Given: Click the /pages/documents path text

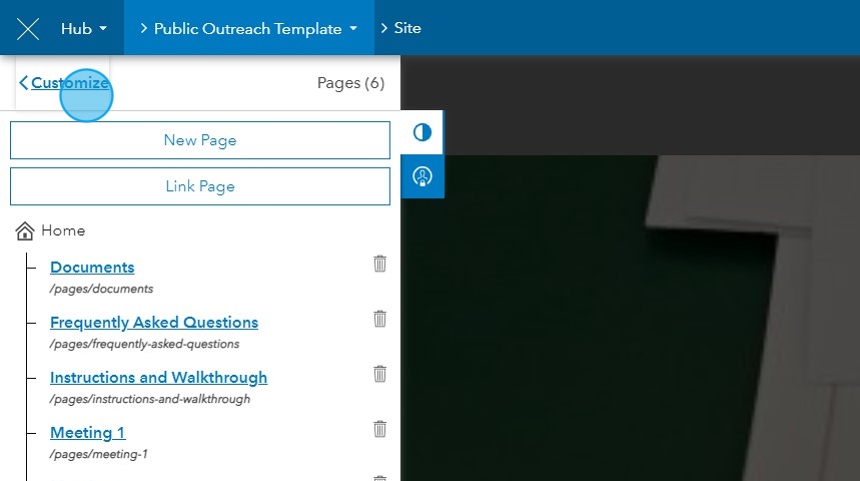Looking at the screenshot, I should 101,289.
